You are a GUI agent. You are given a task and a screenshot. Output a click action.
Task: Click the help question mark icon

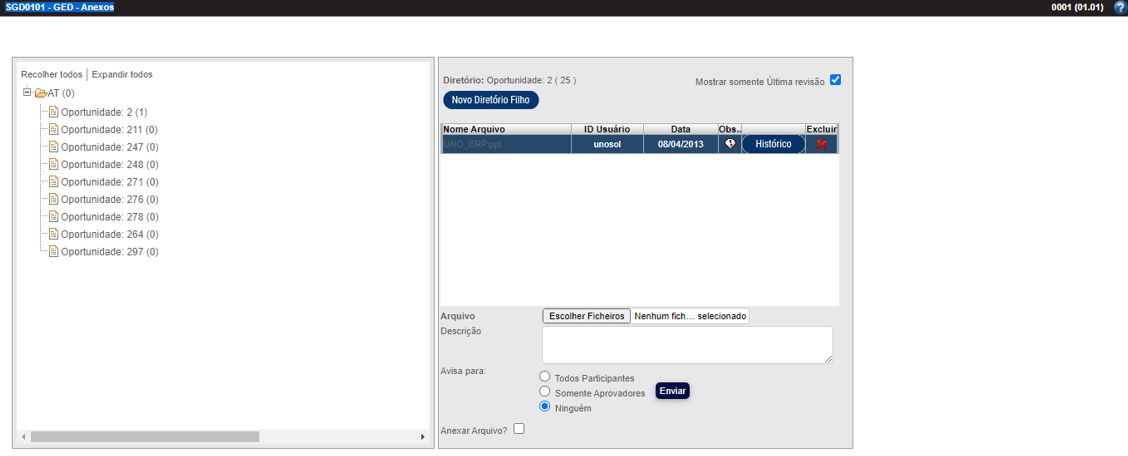click(x=1119, y=7)
